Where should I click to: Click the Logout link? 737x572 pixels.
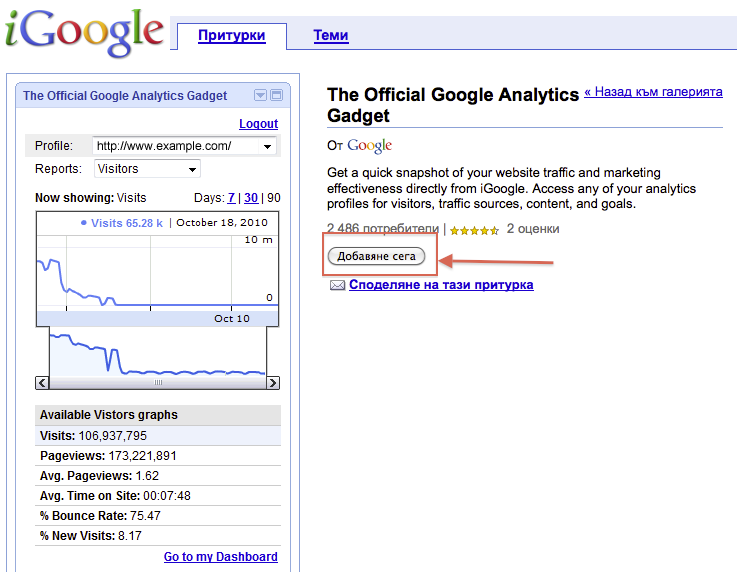258,124
